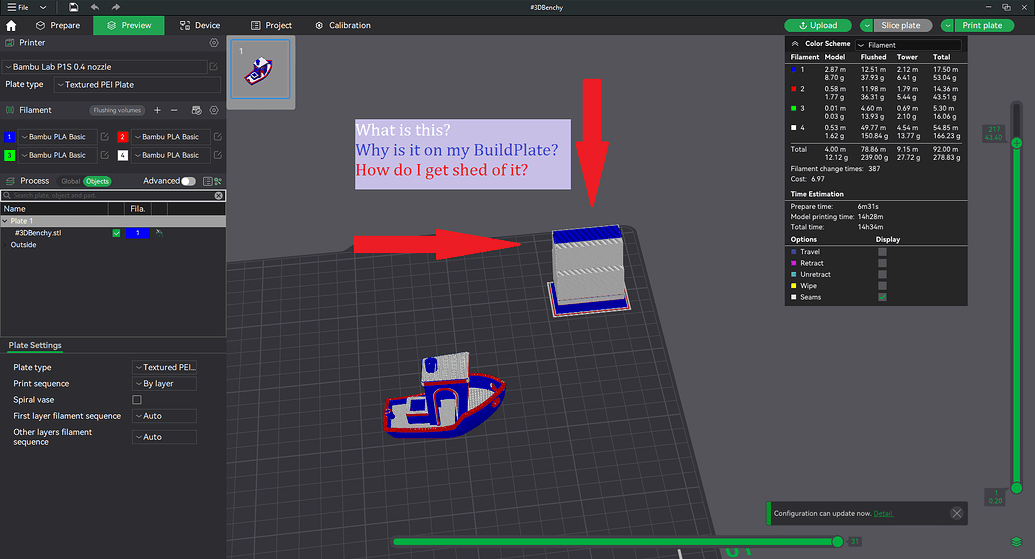Open filament 1 Bambu PLA Basic dropdown

57,137
